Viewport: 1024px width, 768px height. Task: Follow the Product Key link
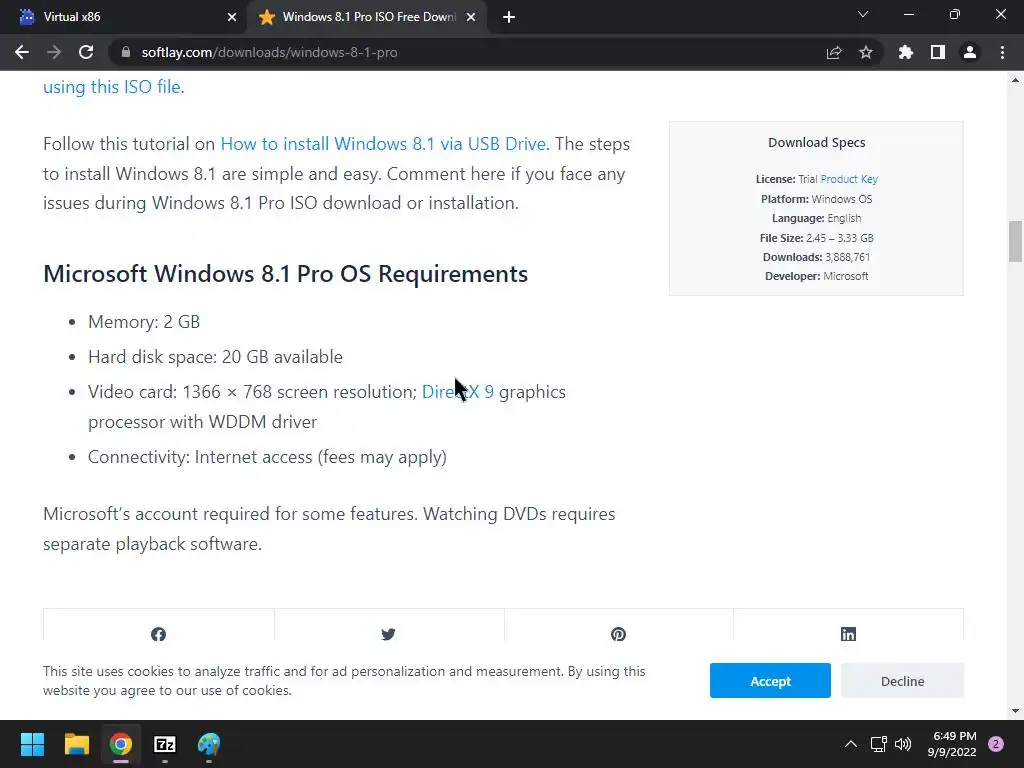coord(849,179)
